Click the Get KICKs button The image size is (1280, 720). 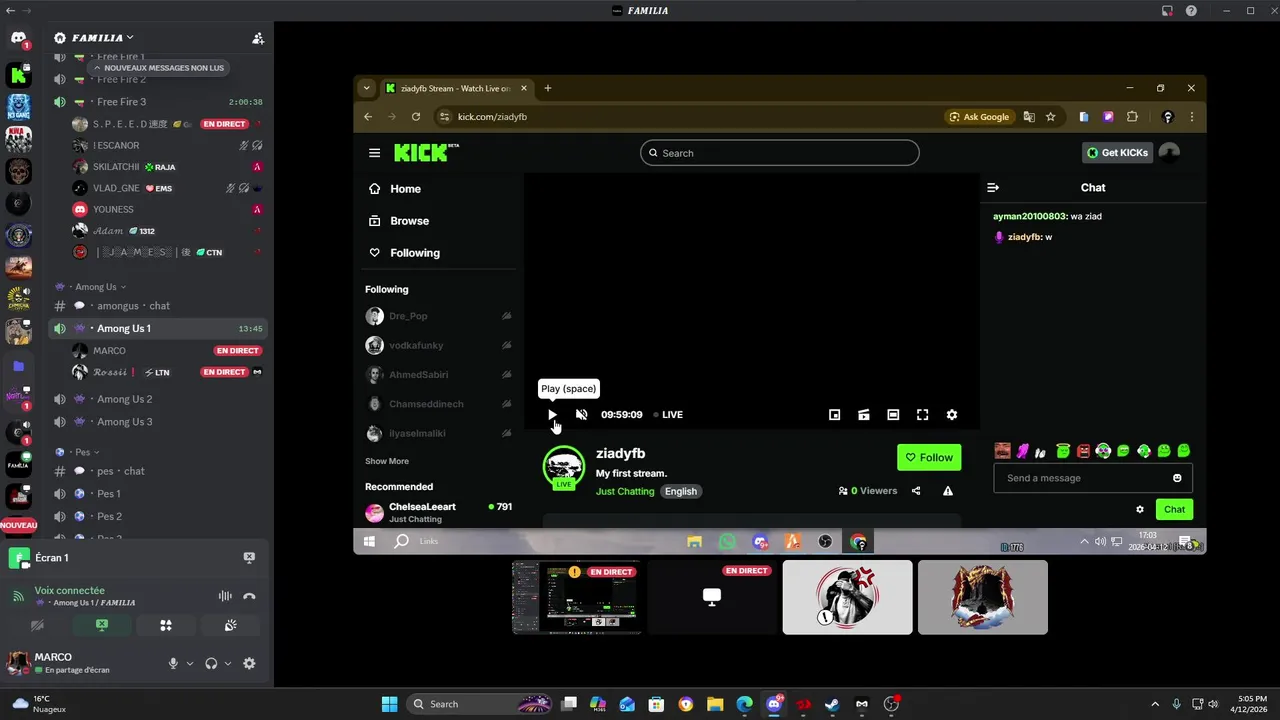coord(1117,153)
